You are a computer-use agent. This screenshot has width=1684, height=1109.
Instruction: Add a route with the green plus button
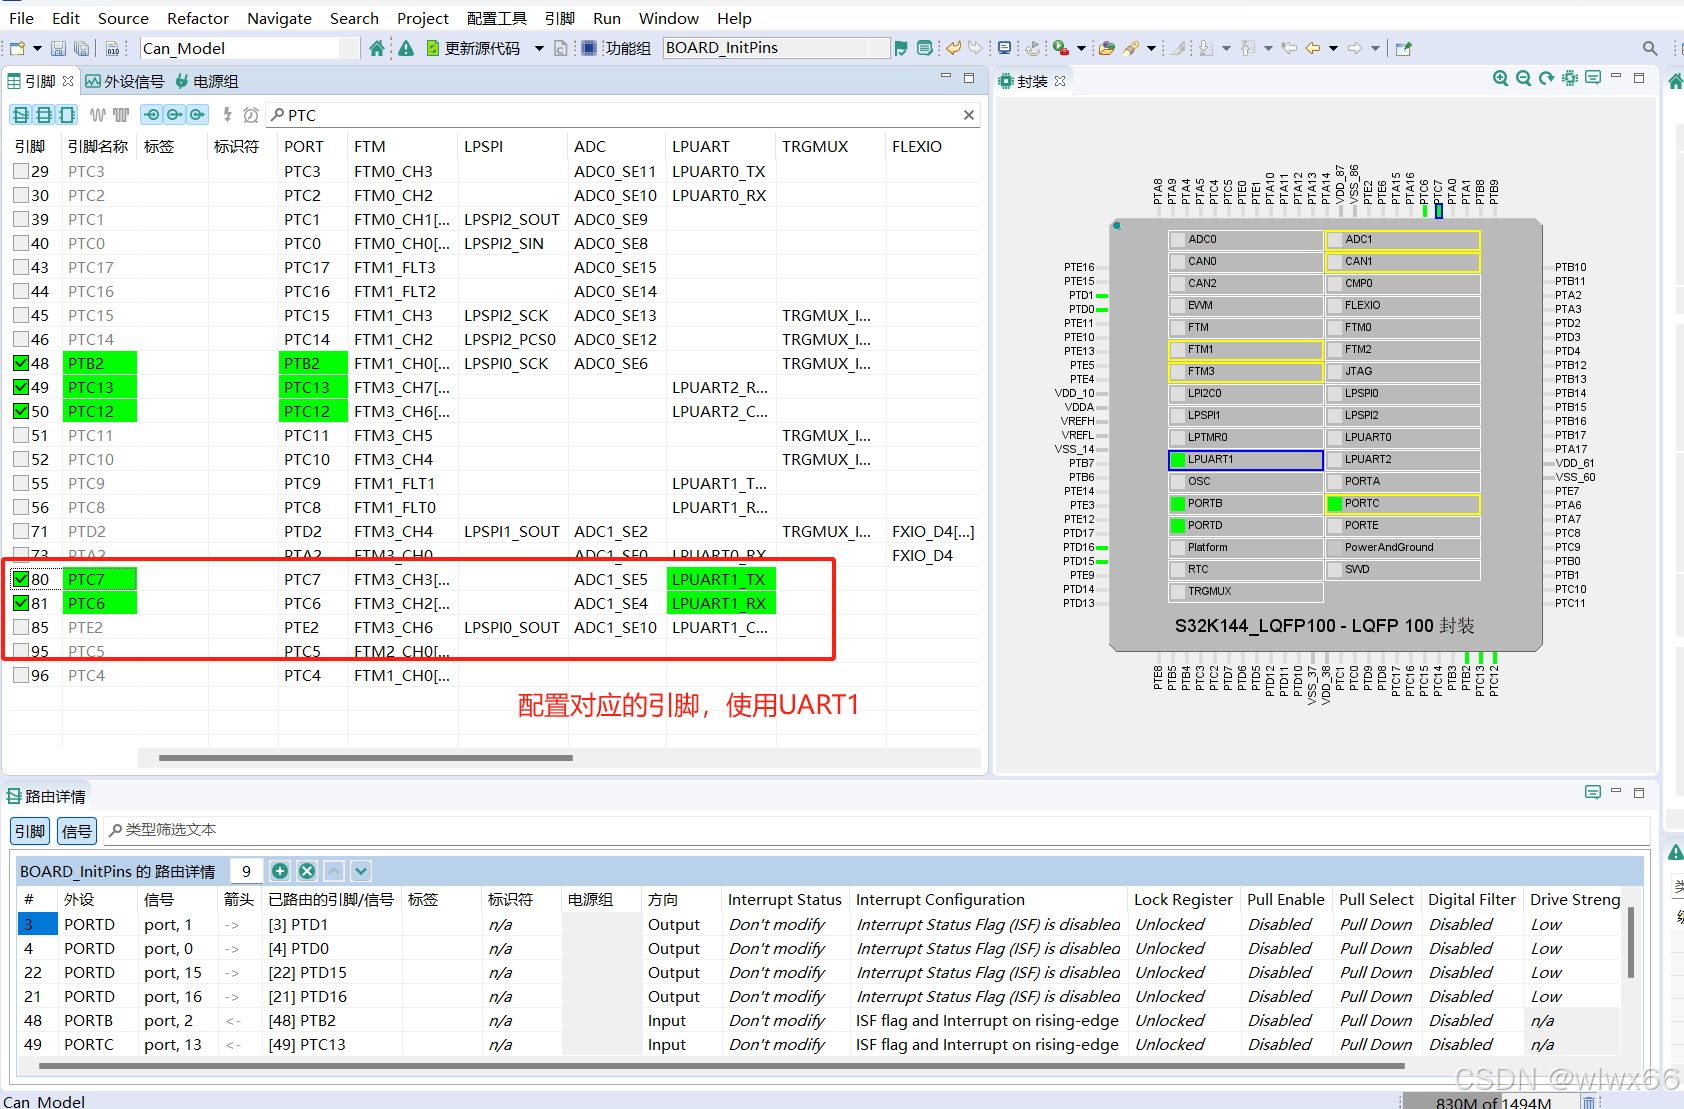coord(280,871)
